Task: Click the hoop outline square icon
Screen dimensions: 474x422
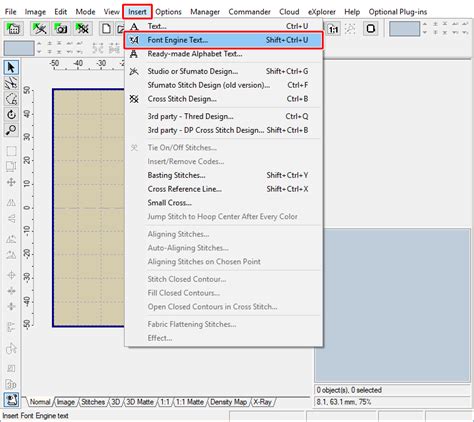Action: coord(371,29)
